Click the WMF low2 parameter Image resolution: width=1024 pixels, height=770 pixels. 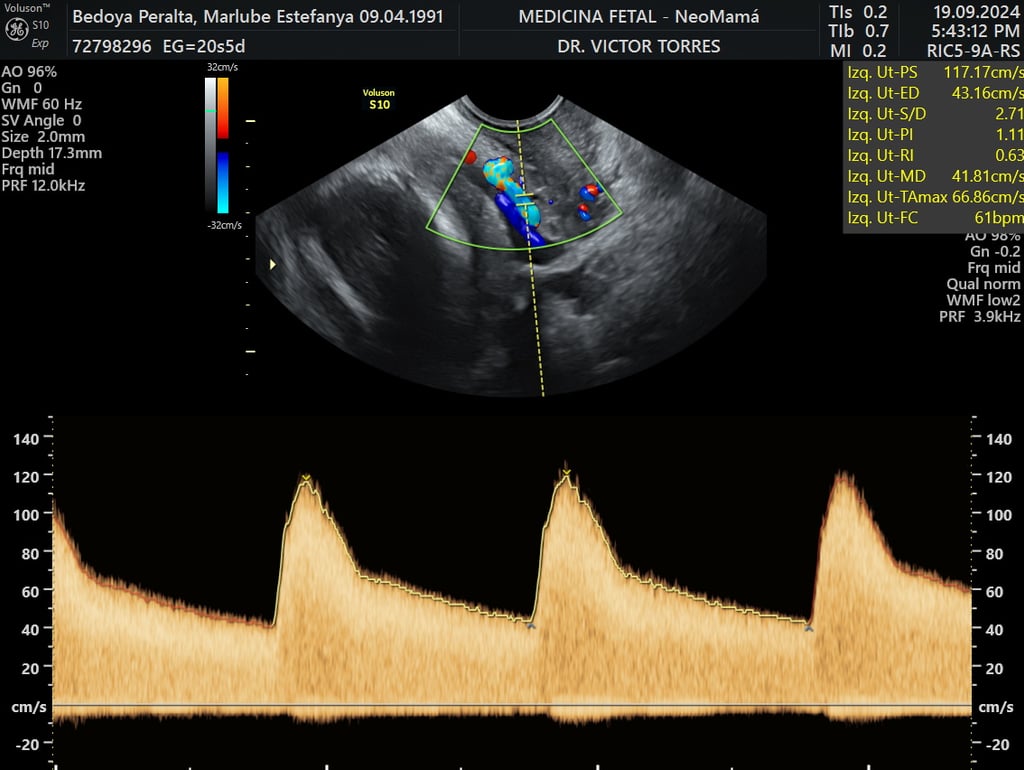(984, 300)
